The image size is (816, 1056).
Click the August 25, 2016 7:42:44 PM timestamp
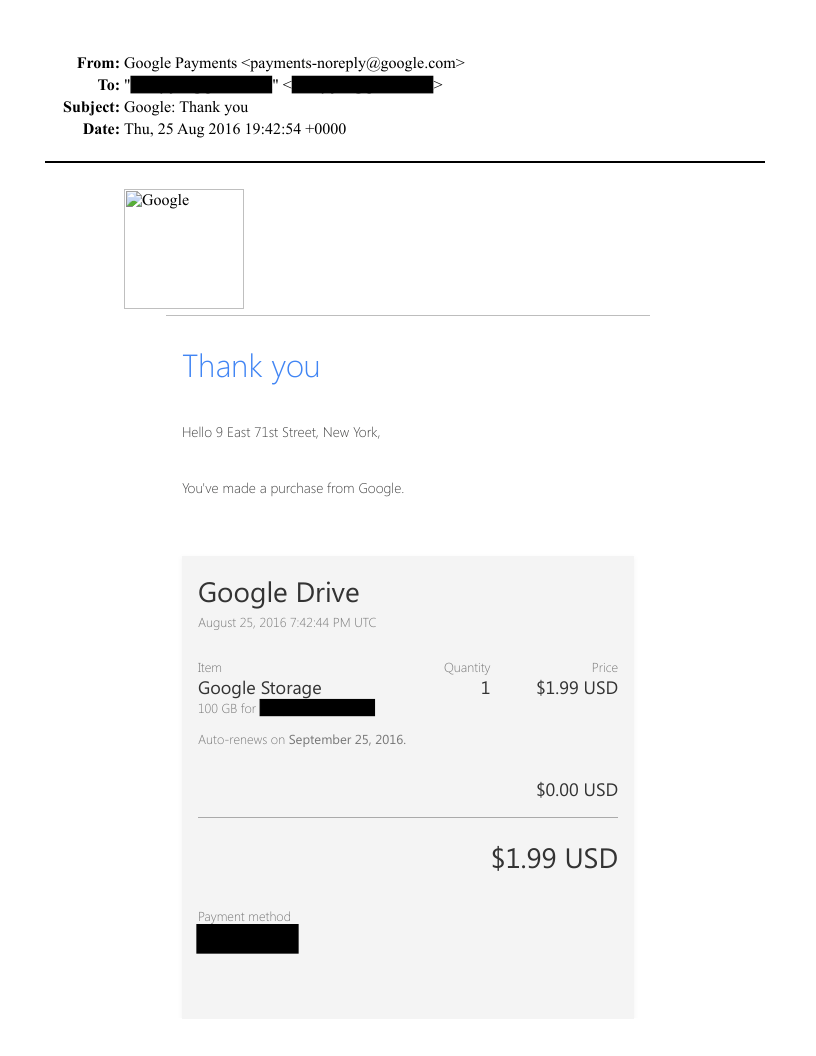(x=287, y=623)
